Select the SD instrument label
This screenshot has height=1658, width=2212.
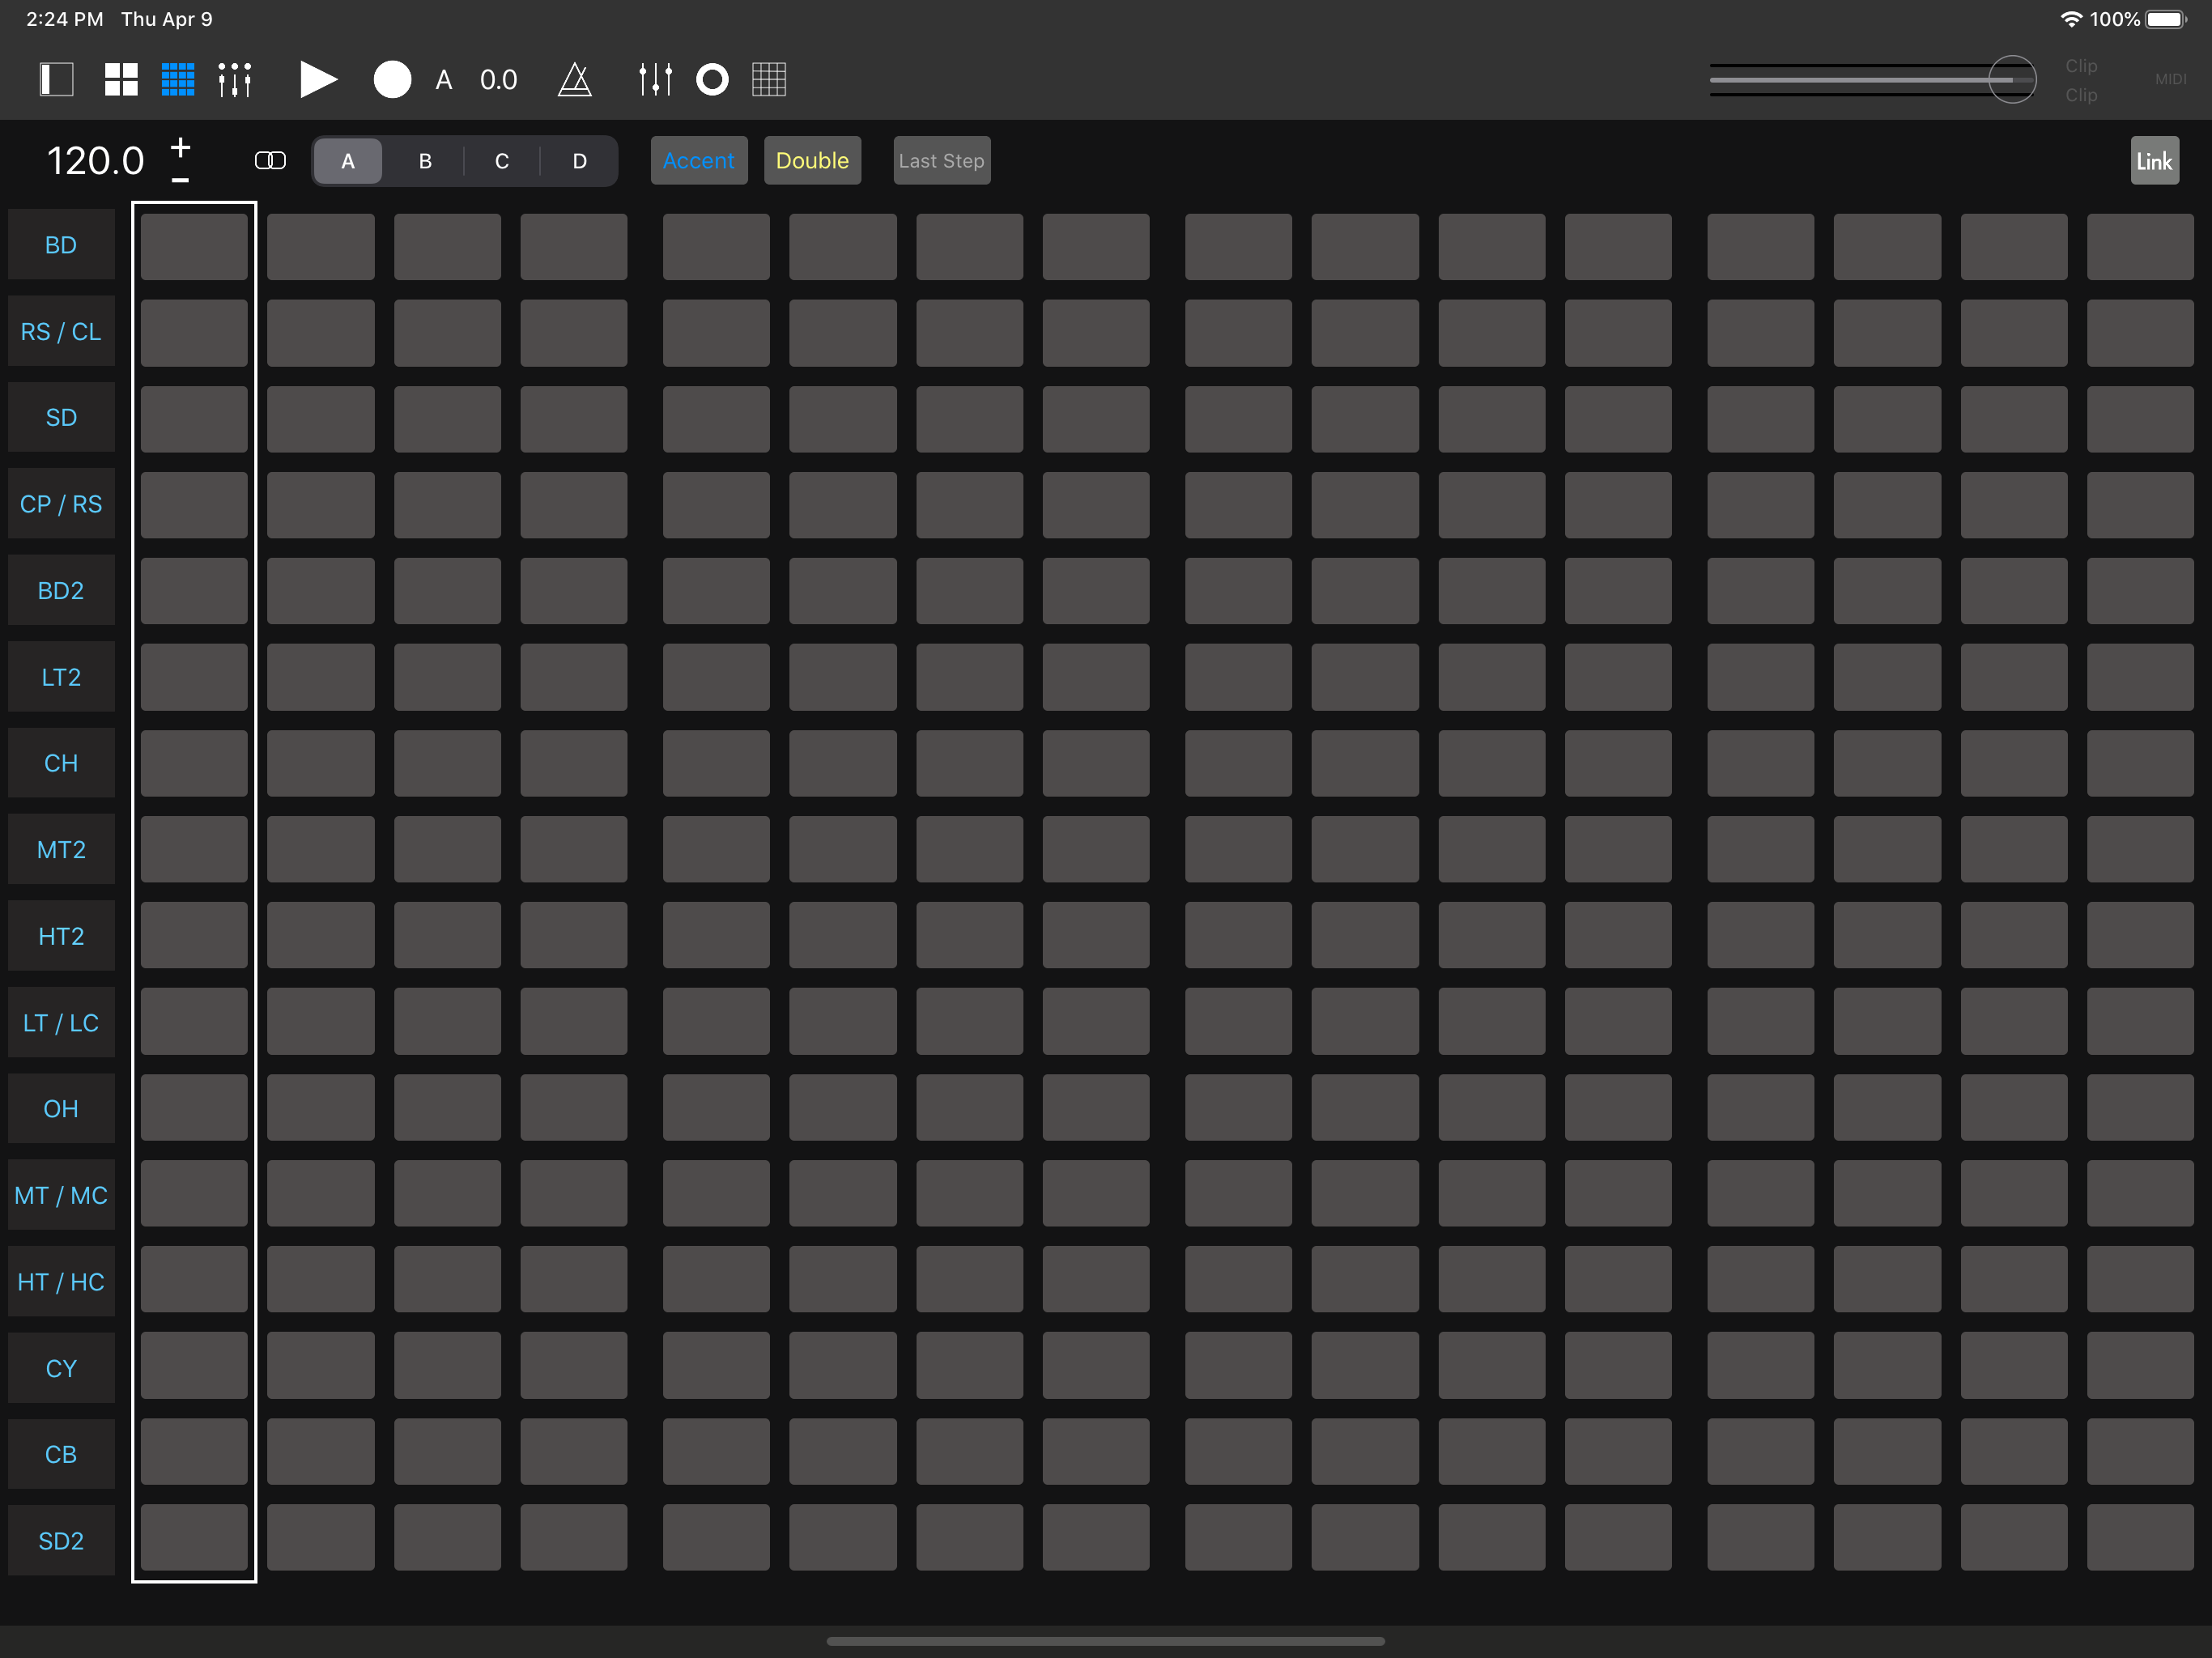click(x=61, y=418)
